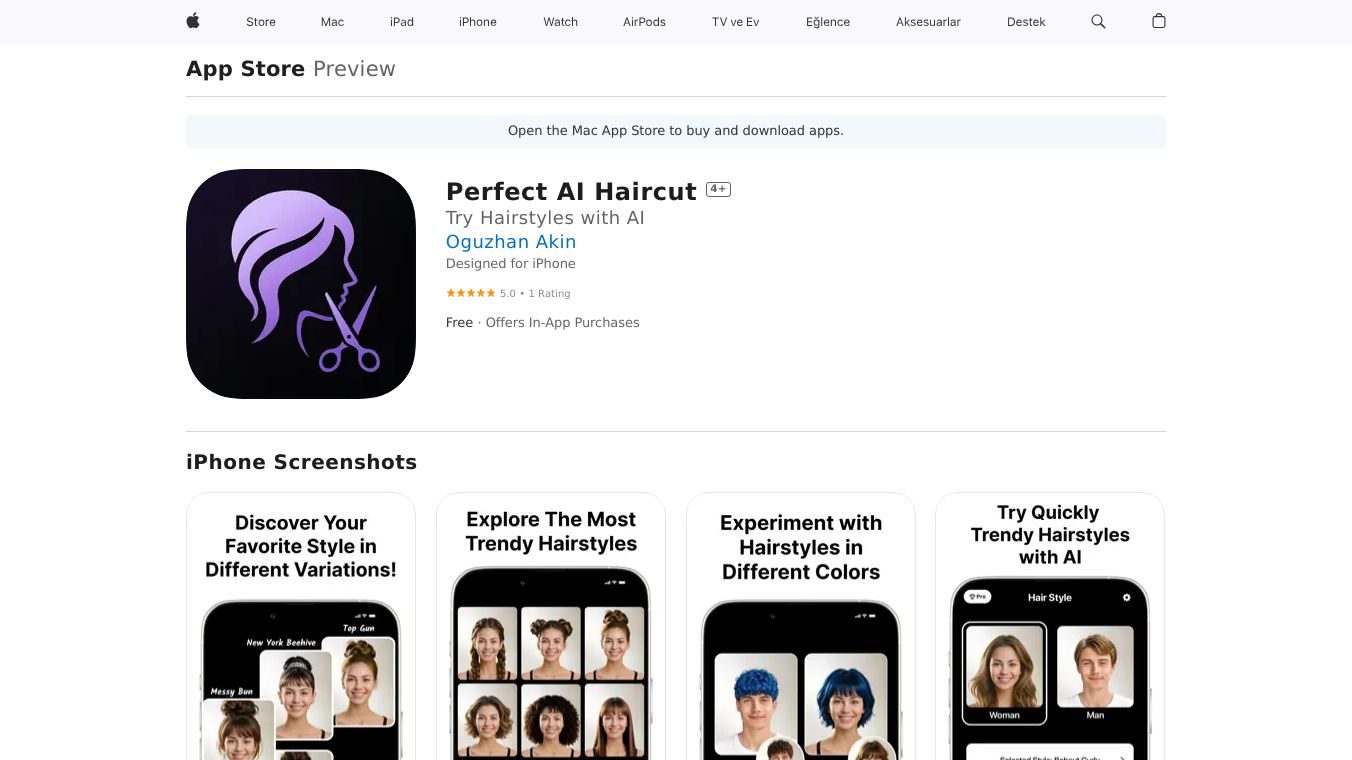Click the Apple logo icon
Viewport: 1352px width, 760px height.
point(193,21)
